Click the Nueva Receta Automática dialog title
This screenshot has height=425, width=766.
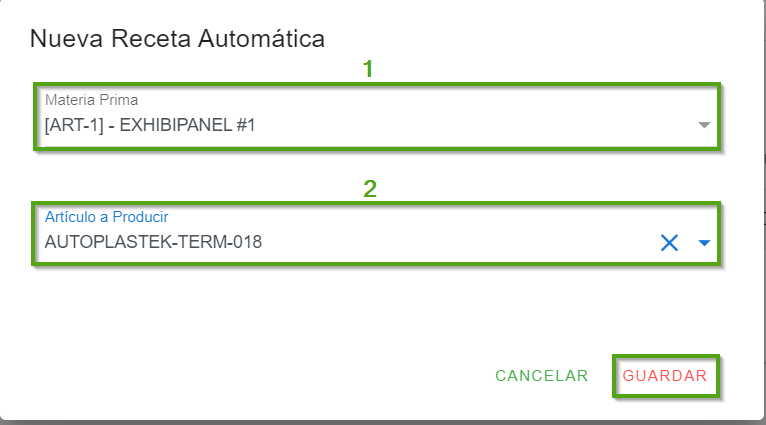pos(177,39)
